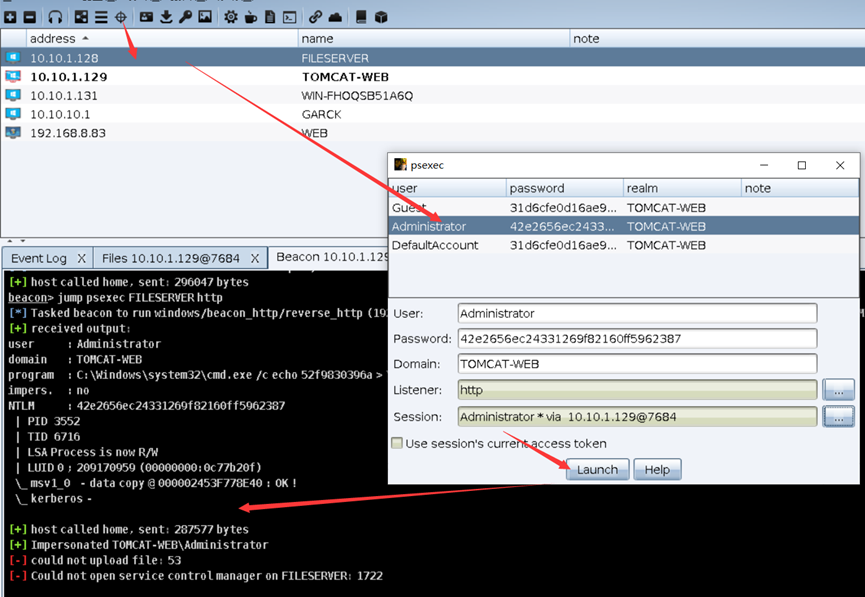The width and height of the screenshot is (865, 597).
Task: Select the DefaultAccount credential row
Action: pos(624,245)
